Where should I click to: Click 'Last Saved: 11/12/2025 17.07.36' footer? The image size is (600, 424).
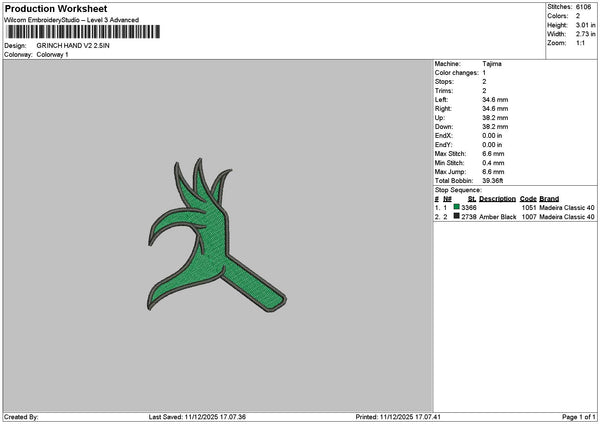pyautogui.click(x=197, y=417)
